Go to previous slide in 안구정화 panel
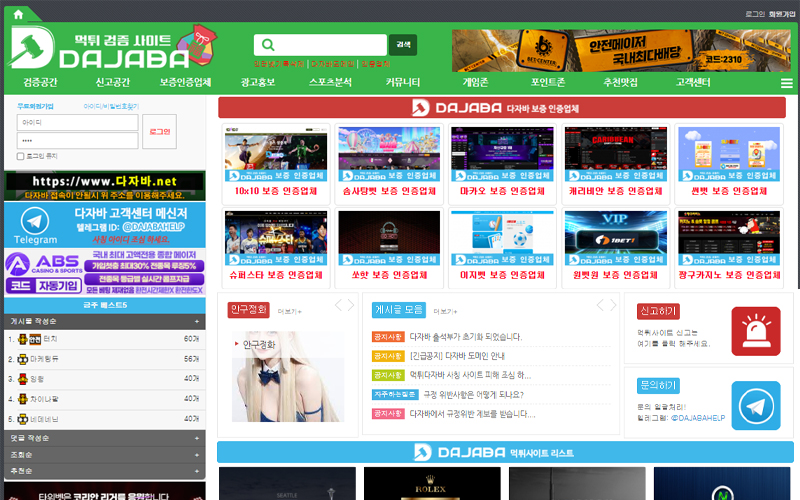 (338, 305)
